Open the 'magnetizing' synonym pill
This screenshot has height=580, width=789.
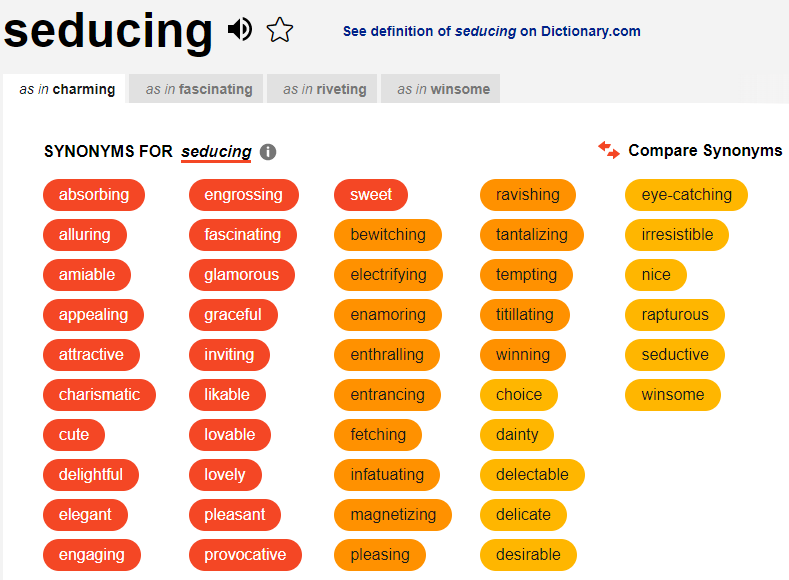[393, 515]
